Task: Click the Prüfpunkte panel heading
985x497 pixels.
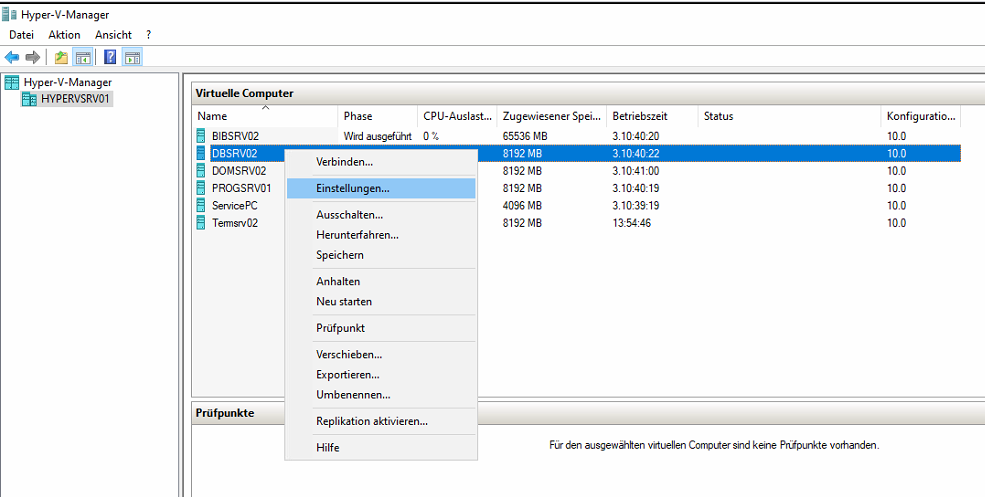Action: tap(225, 413)
